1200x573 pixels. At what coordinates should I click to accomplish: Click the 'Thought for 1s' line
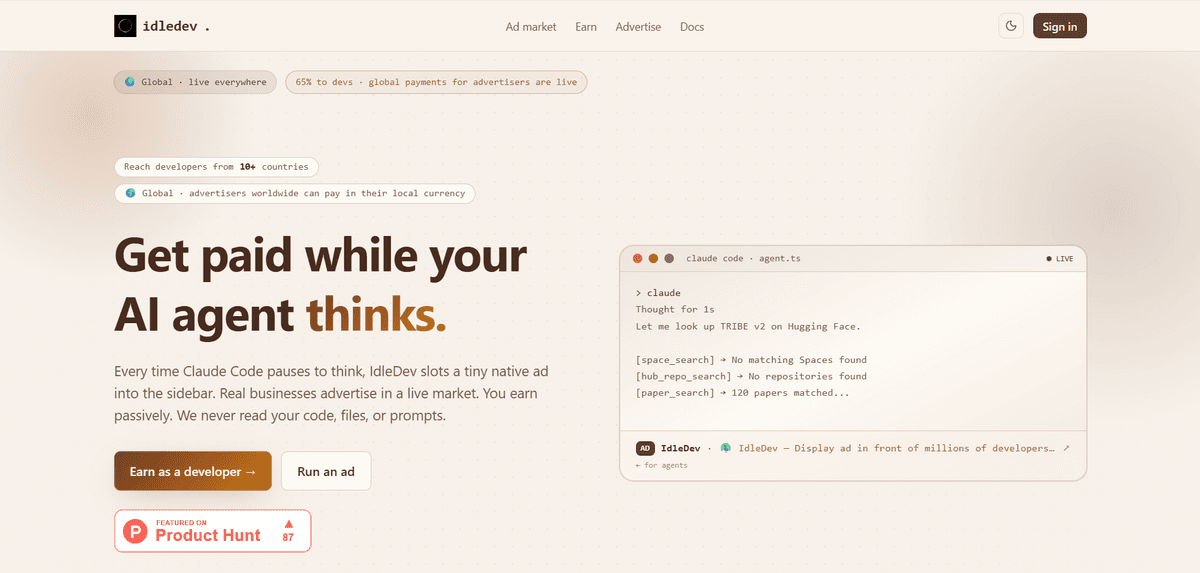coord(675,310)
